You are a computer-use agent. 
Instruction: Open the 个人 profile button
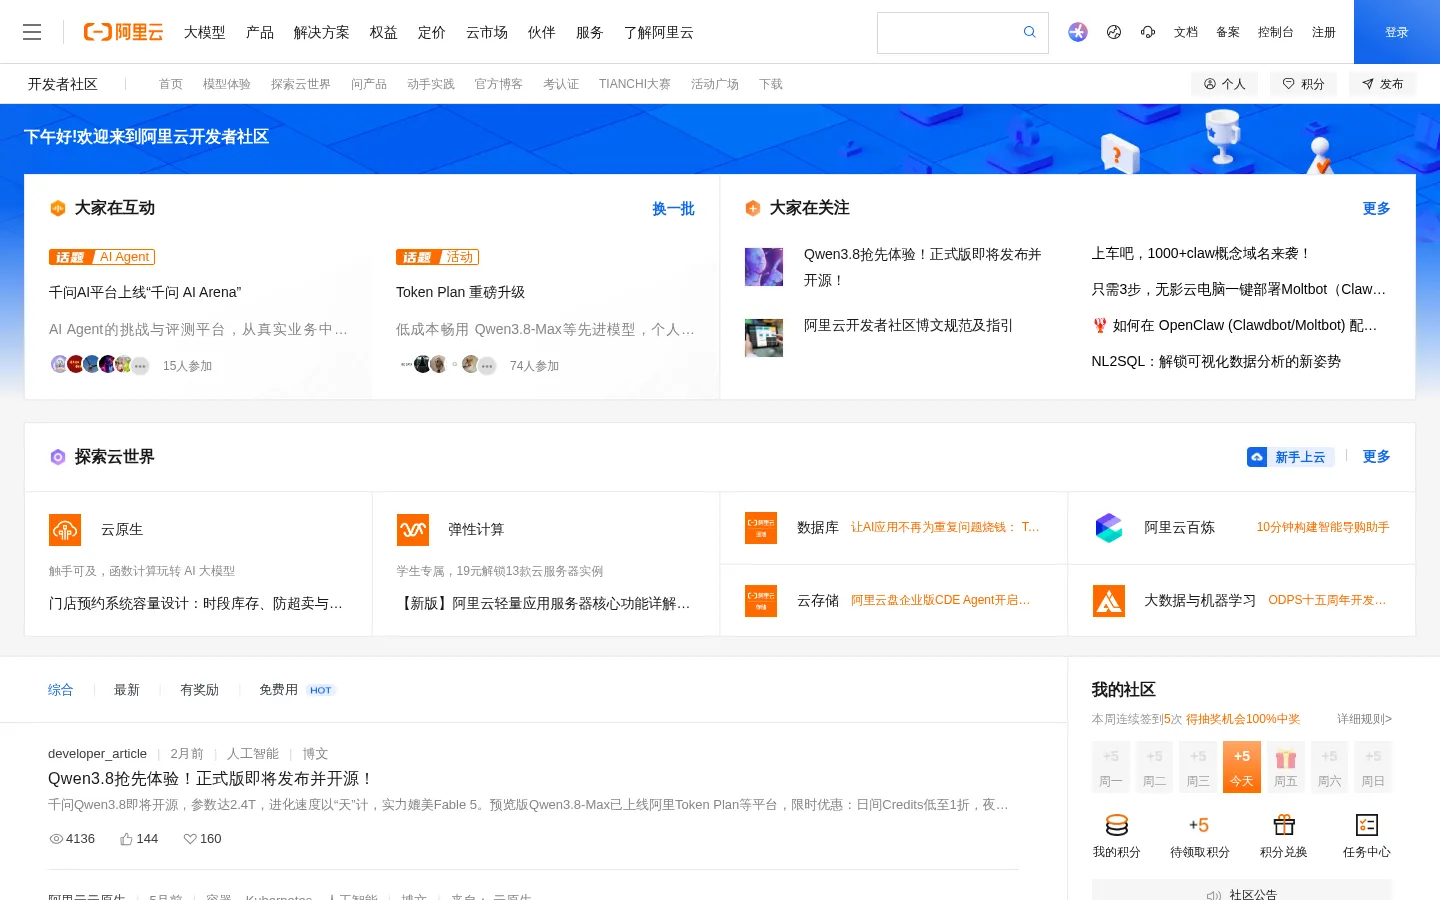[1224, 84]
